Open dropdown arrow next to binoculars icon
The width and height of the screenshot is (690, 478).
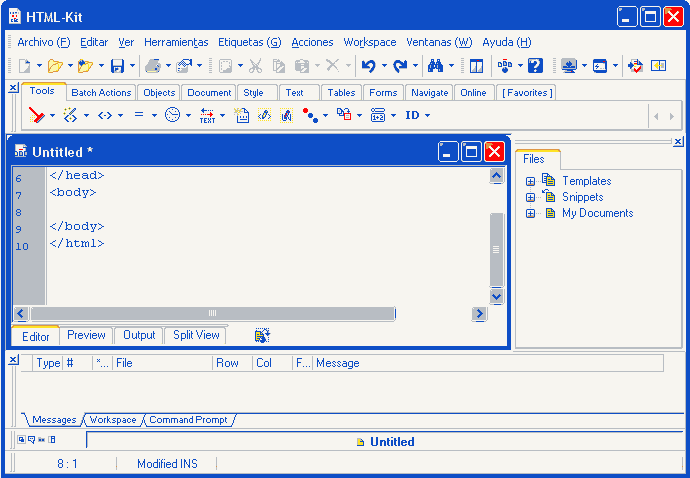[x=451, y=66]
